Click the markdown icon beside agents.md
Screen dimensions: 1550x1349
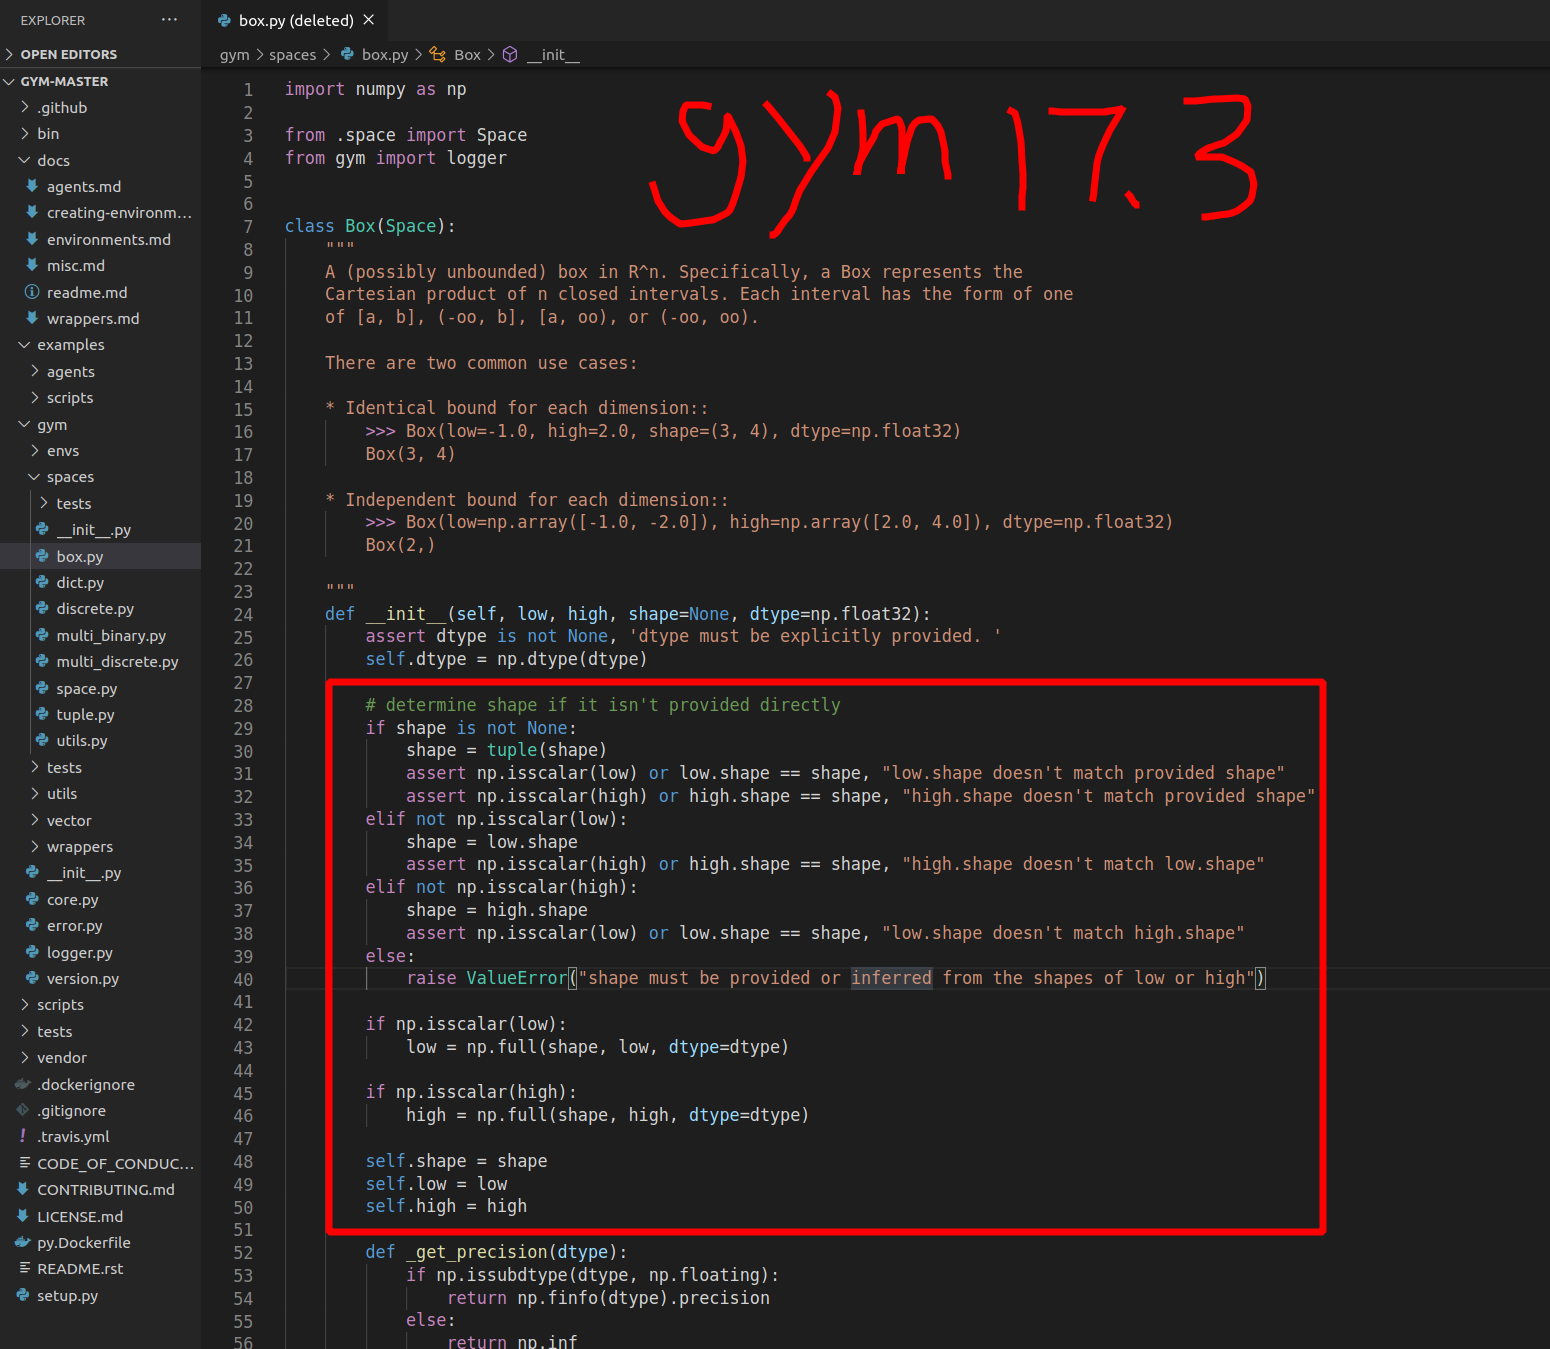pyautogui.click(x=32, y=186)
